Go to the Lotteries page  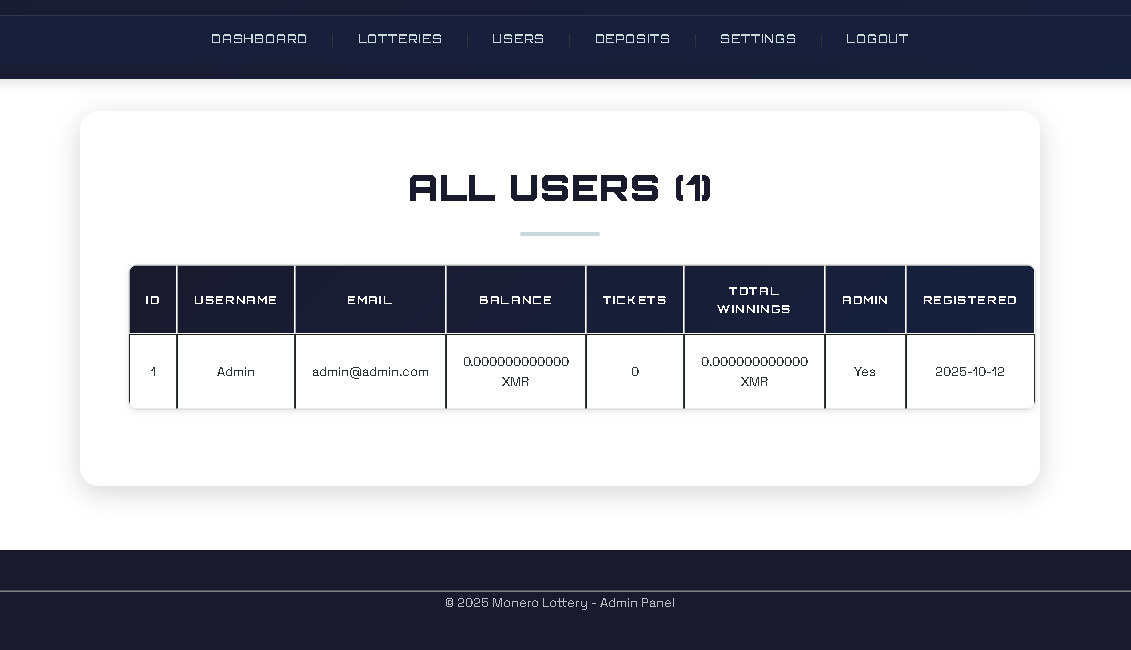[400, 39]
